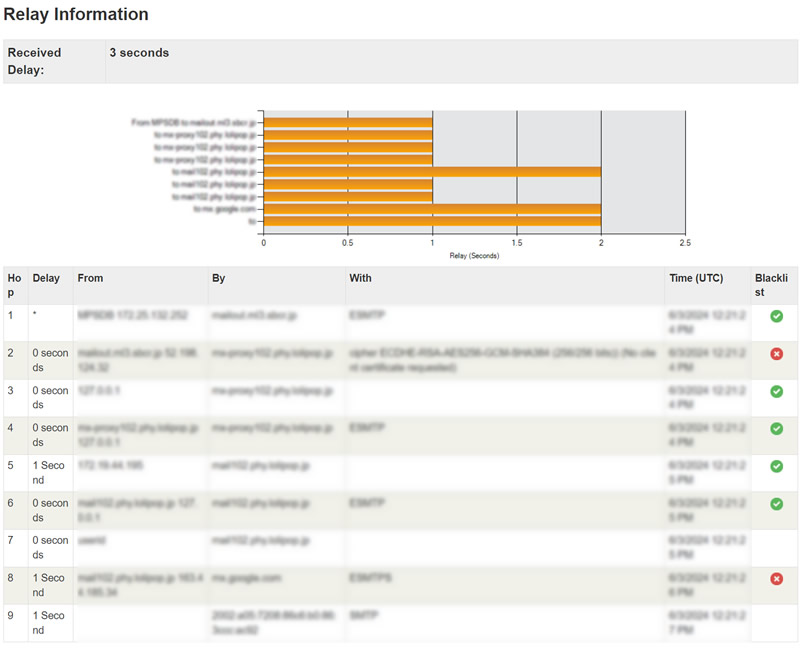Viewport: 800px width, 667px height.
Task: Click the green check icon for hop 5
Action: pyautogui.click(x=776, y=466)
